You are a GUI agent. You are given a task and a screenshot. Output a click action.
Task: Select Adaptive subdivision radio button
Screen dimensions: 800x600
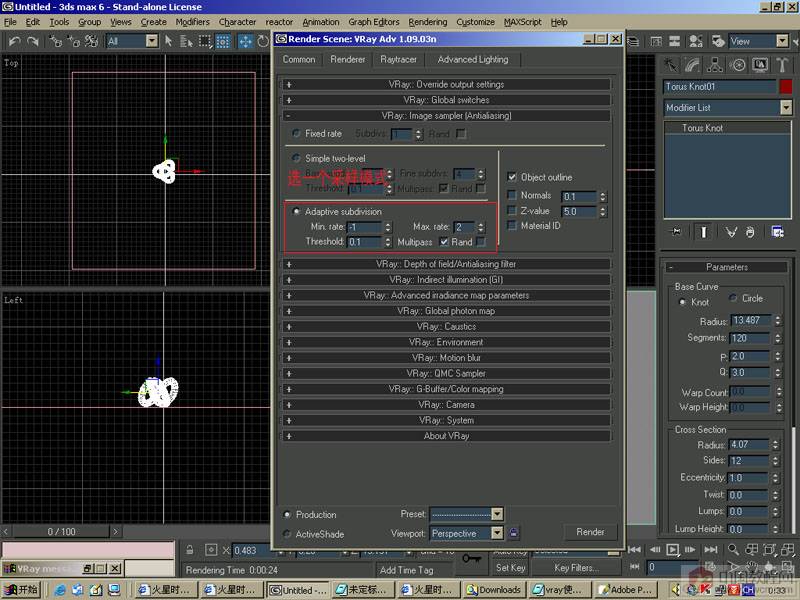tap(296, 211)
